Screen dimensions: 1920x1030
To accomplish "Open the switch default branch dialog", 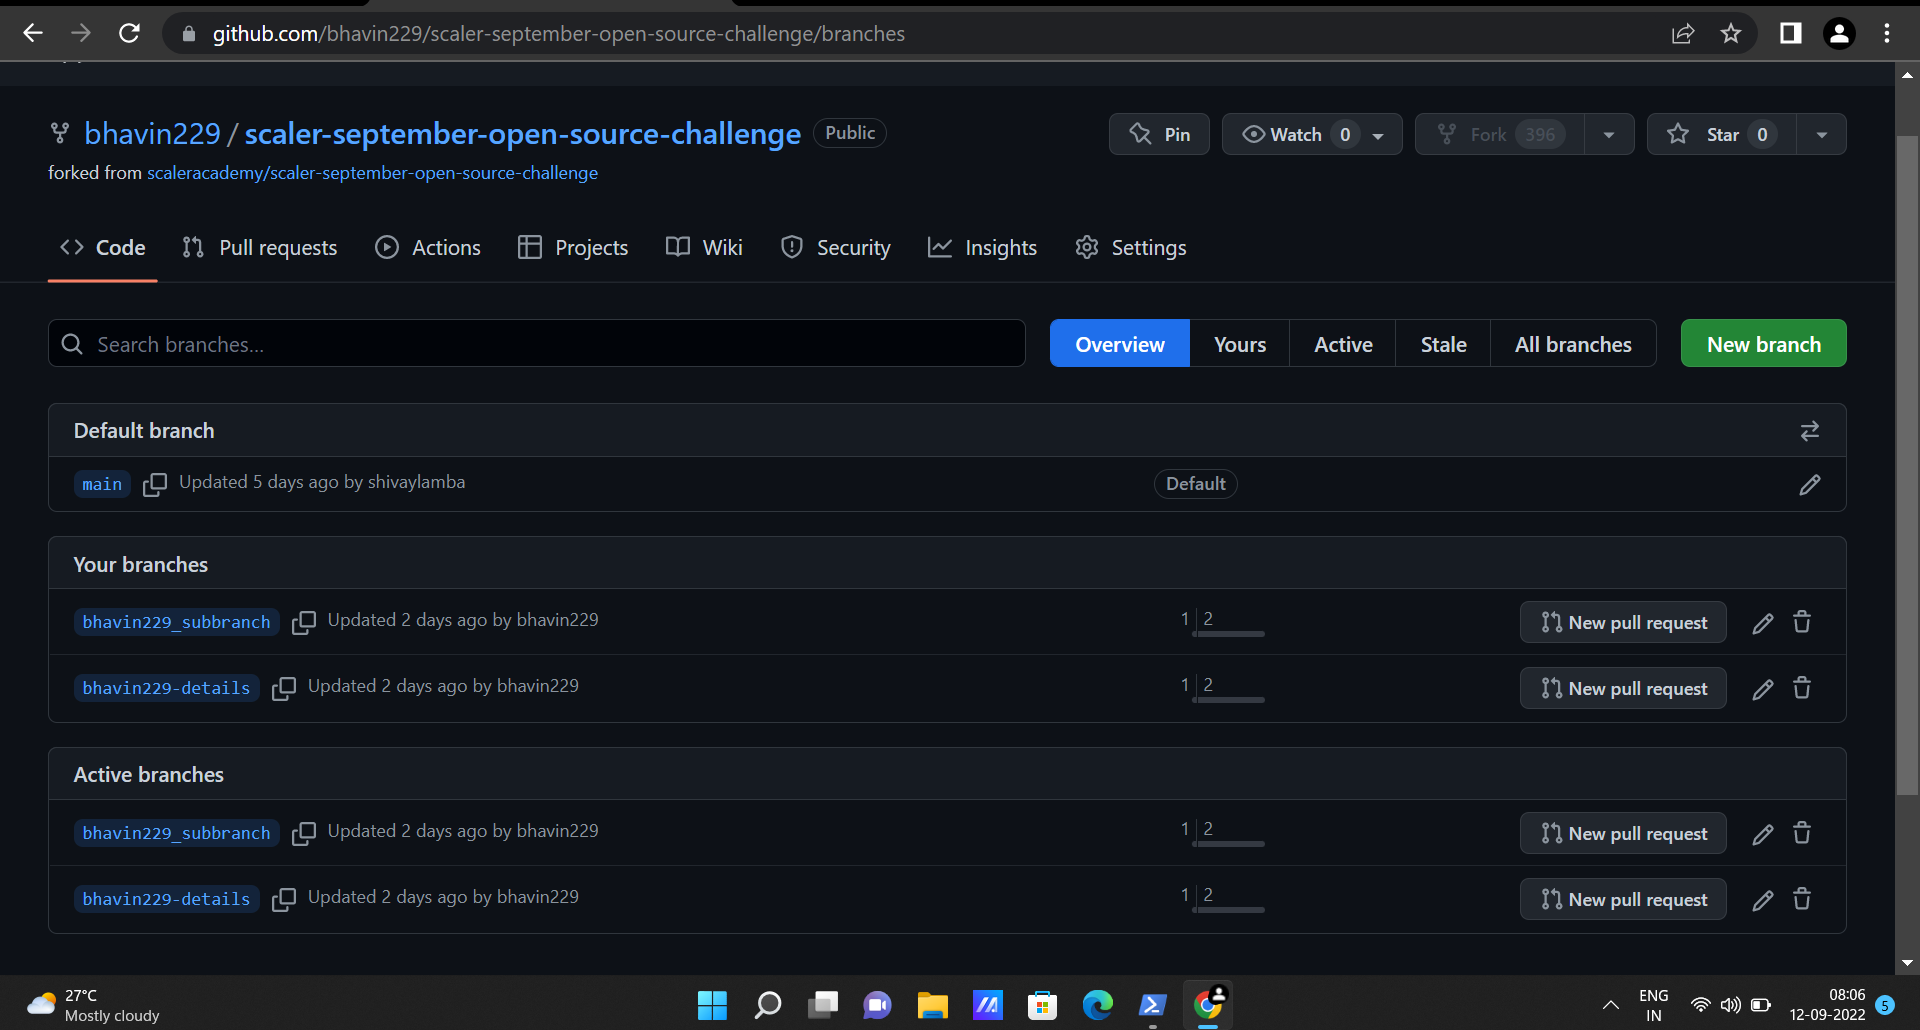I will pos(1810,430).
